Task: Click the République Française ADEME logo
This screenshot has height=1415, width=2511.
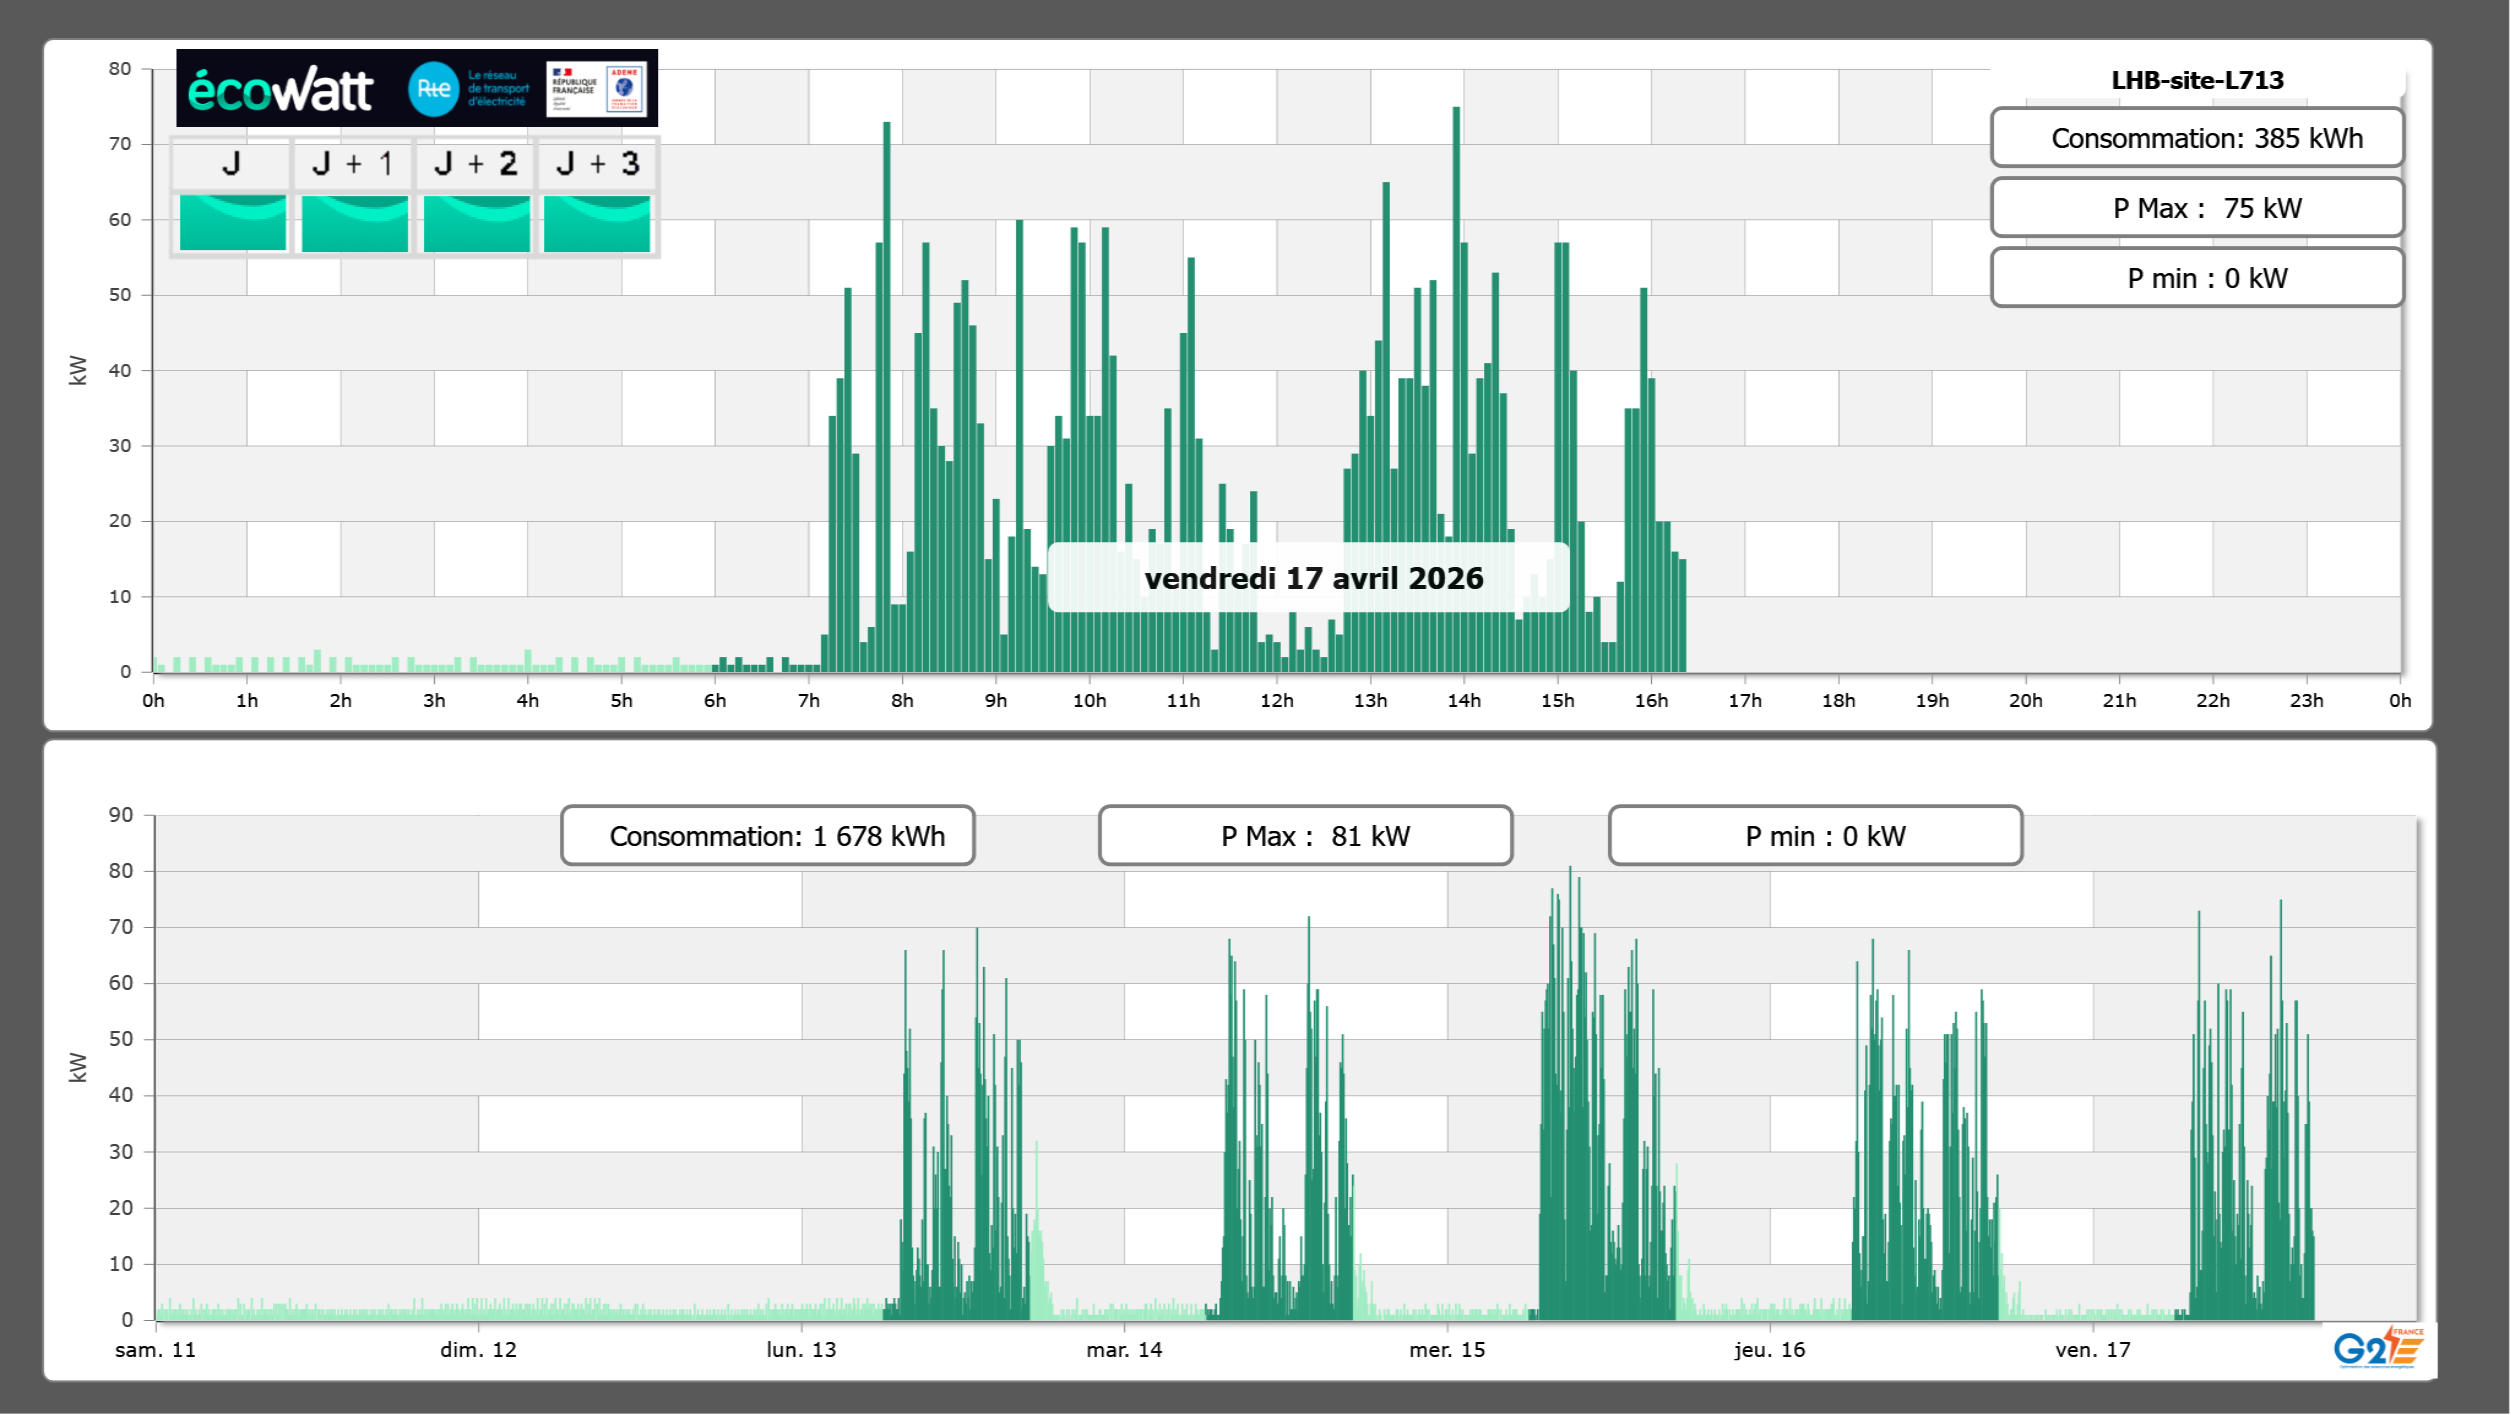Action: (x=596, y=89)
